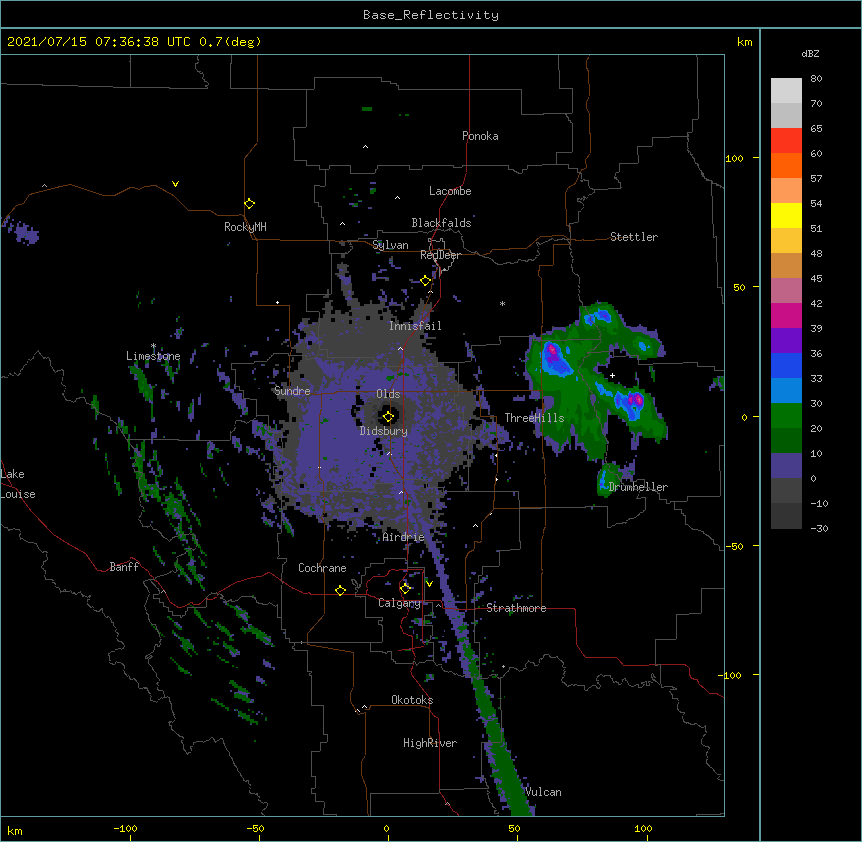Viewport: 862px width, 842px height.
Task: Click the white plus marker northeast of ThreeHills
Action: point(612,375)
